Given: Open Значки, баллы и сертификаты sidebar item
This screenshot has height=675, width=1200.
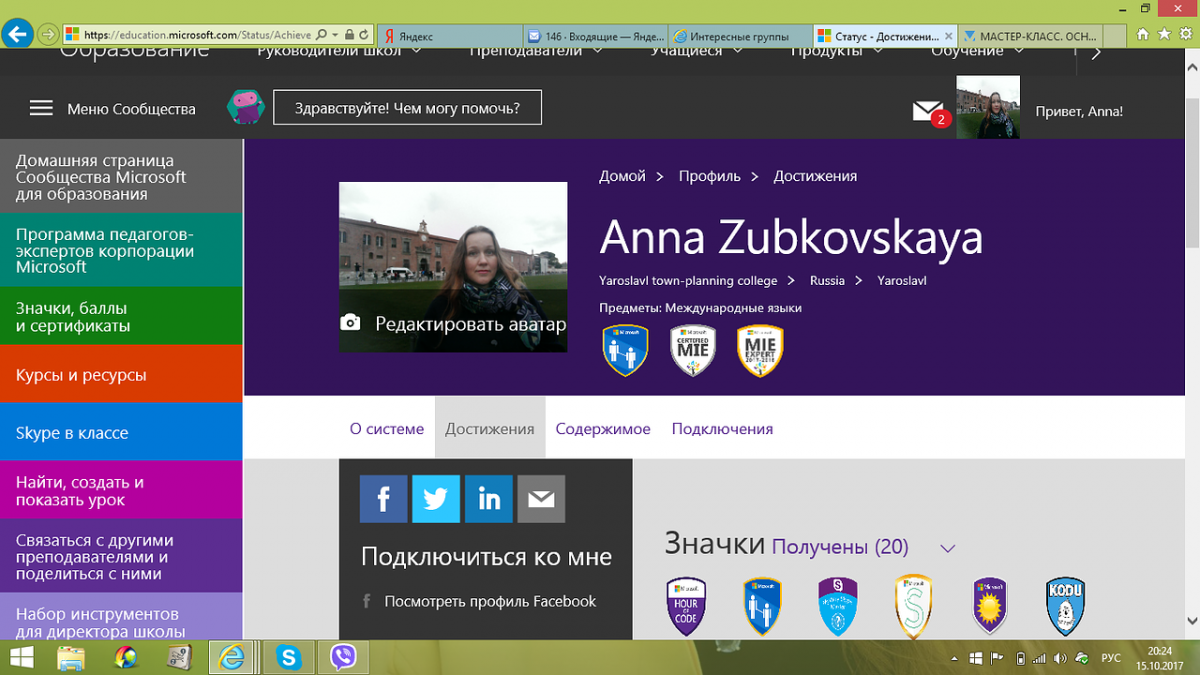Looking at the screenshot, I should (121, 316).
